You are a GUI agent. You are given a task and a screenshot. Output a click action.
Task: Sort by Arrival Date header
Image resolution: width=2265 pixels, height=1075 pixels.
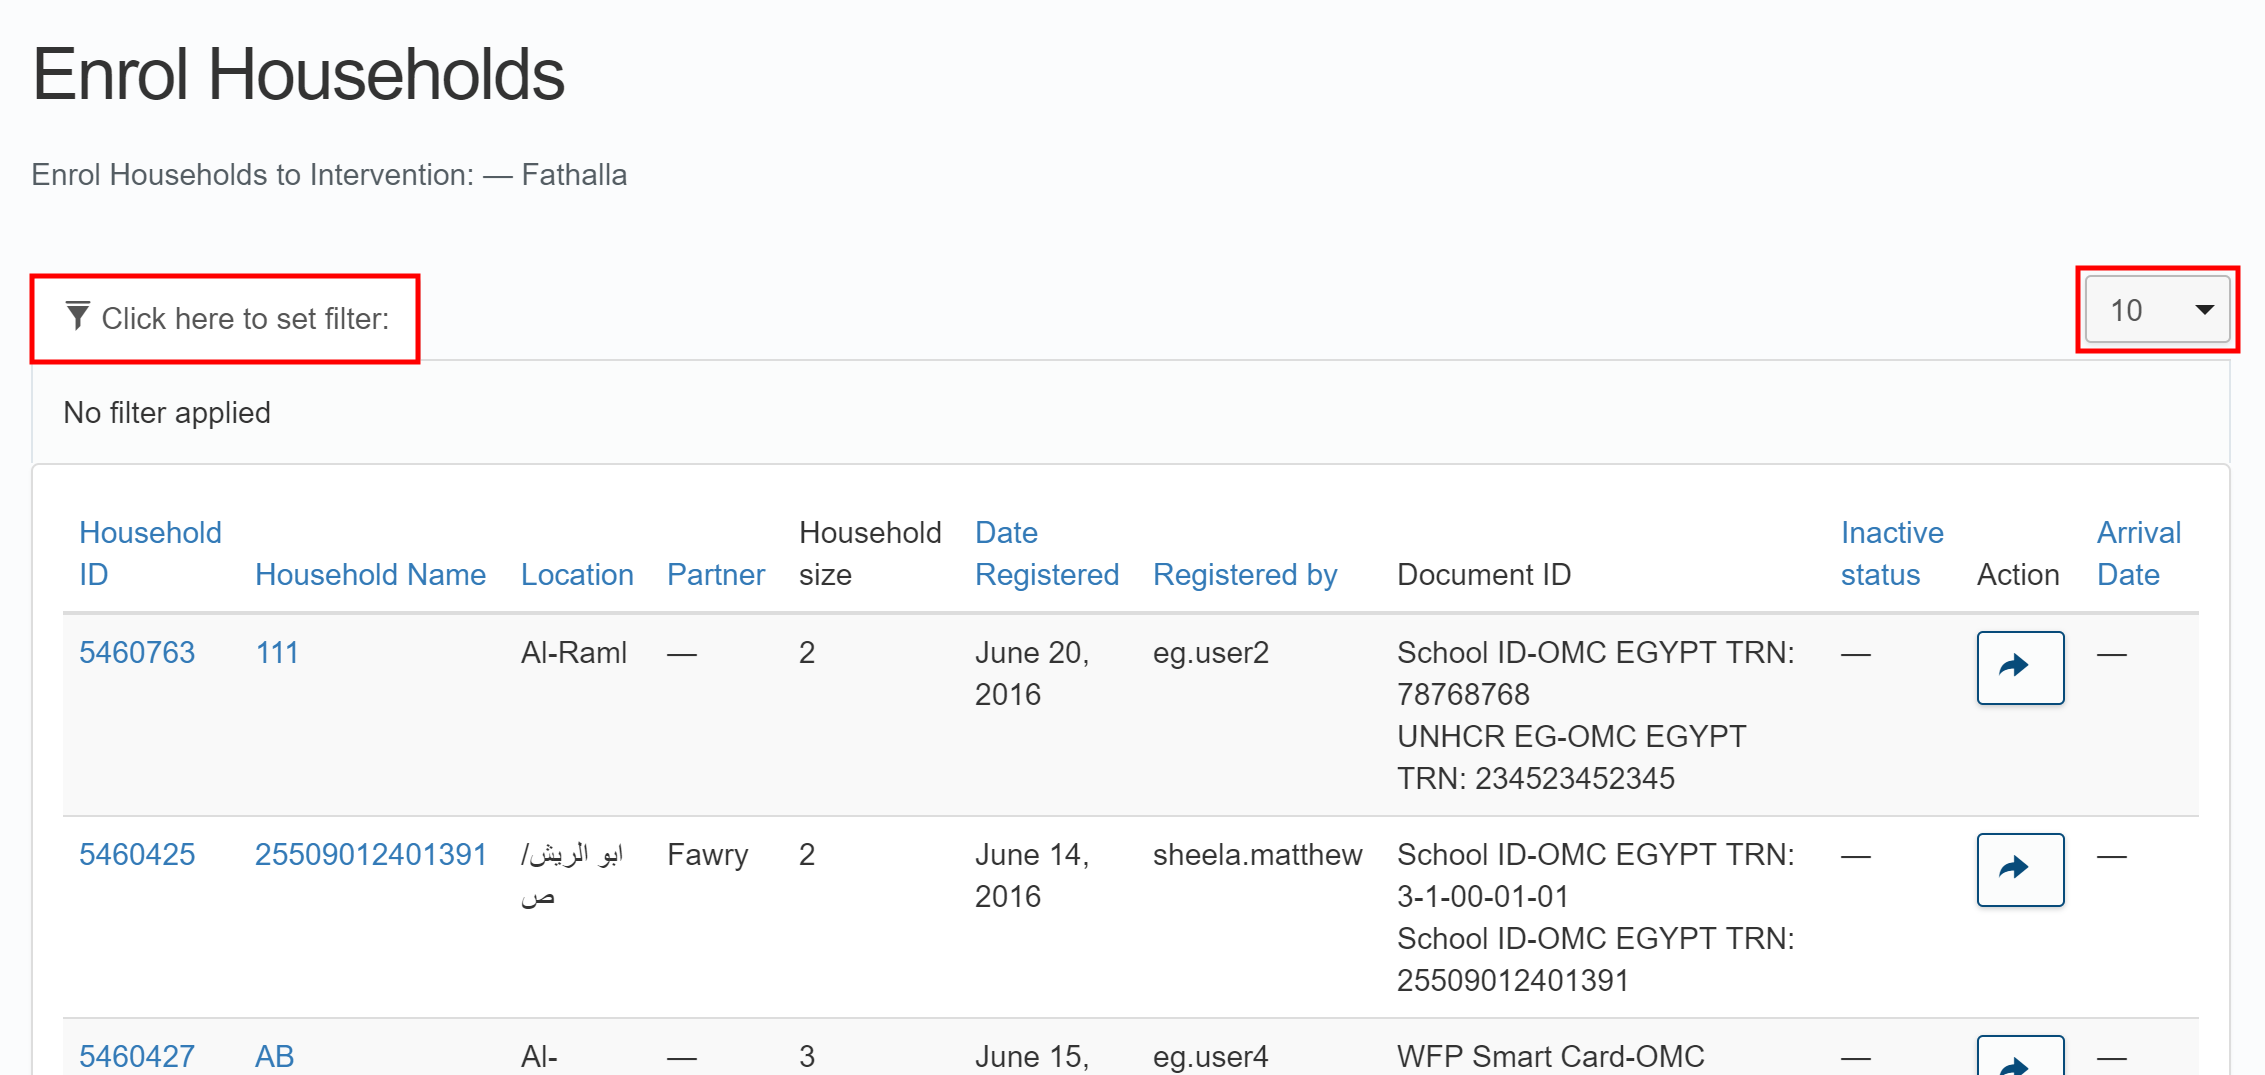click(x=2138, y=553)
